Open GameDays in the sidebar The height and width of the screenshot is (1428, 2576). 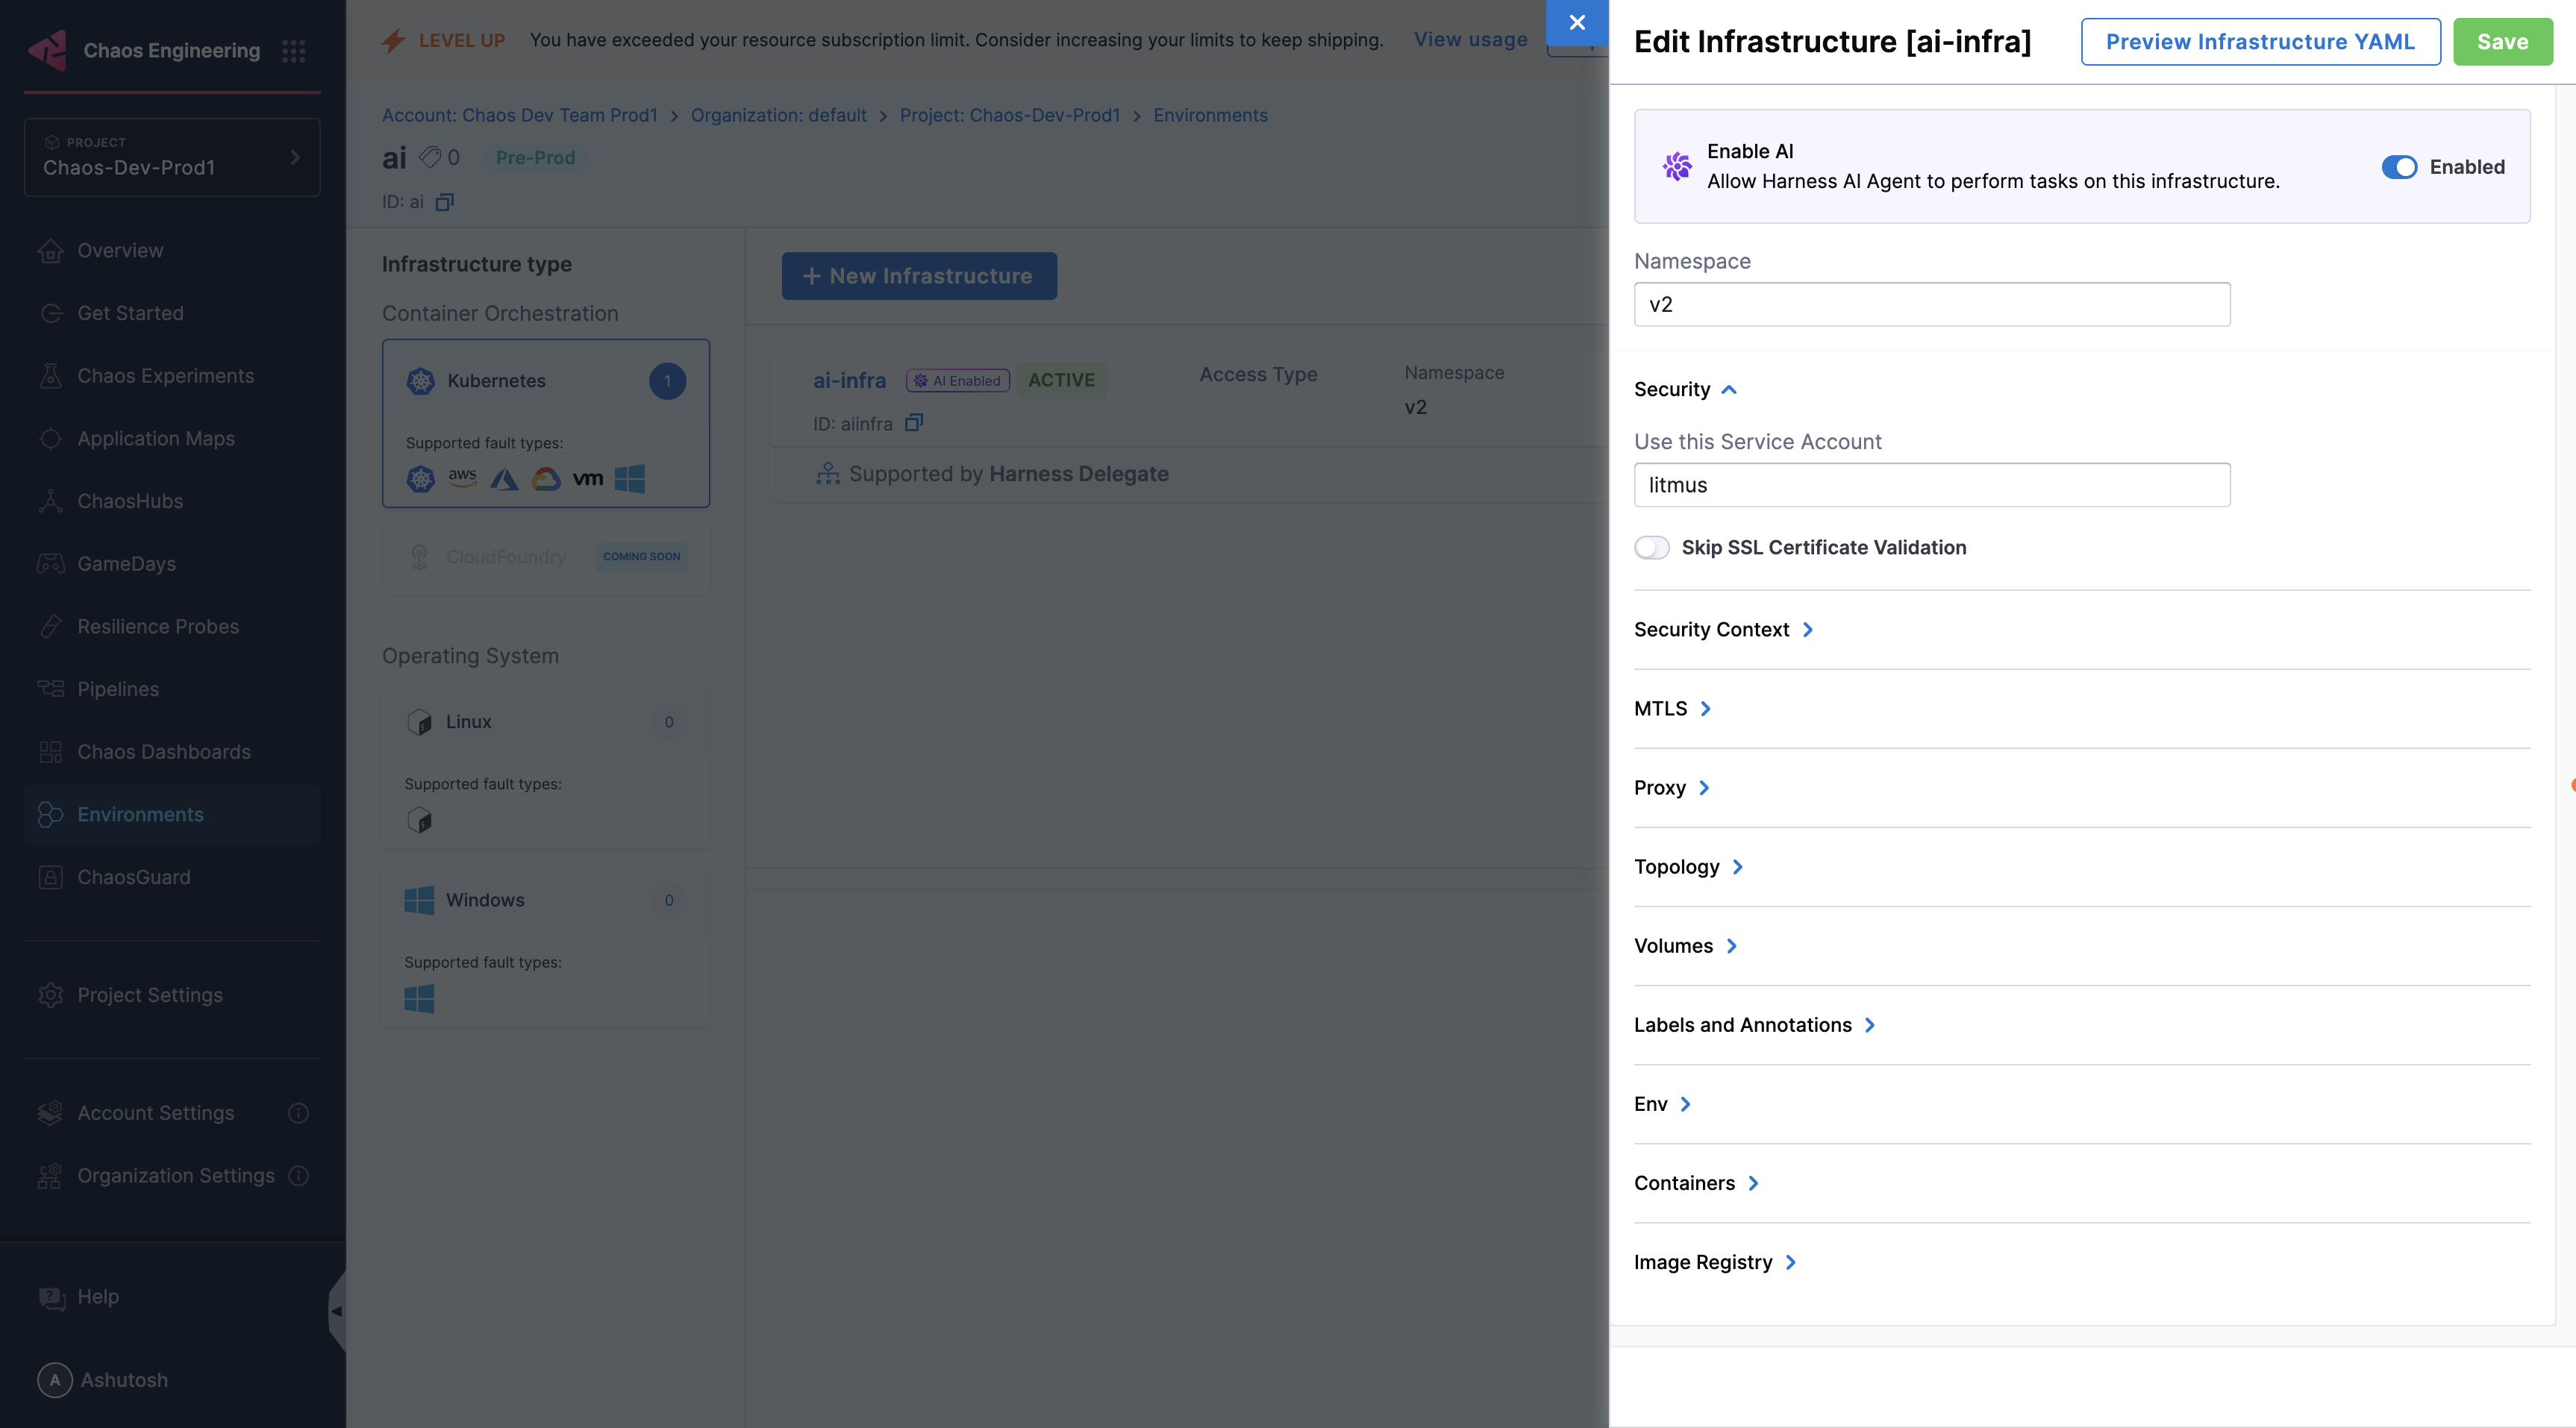point(128,563)
